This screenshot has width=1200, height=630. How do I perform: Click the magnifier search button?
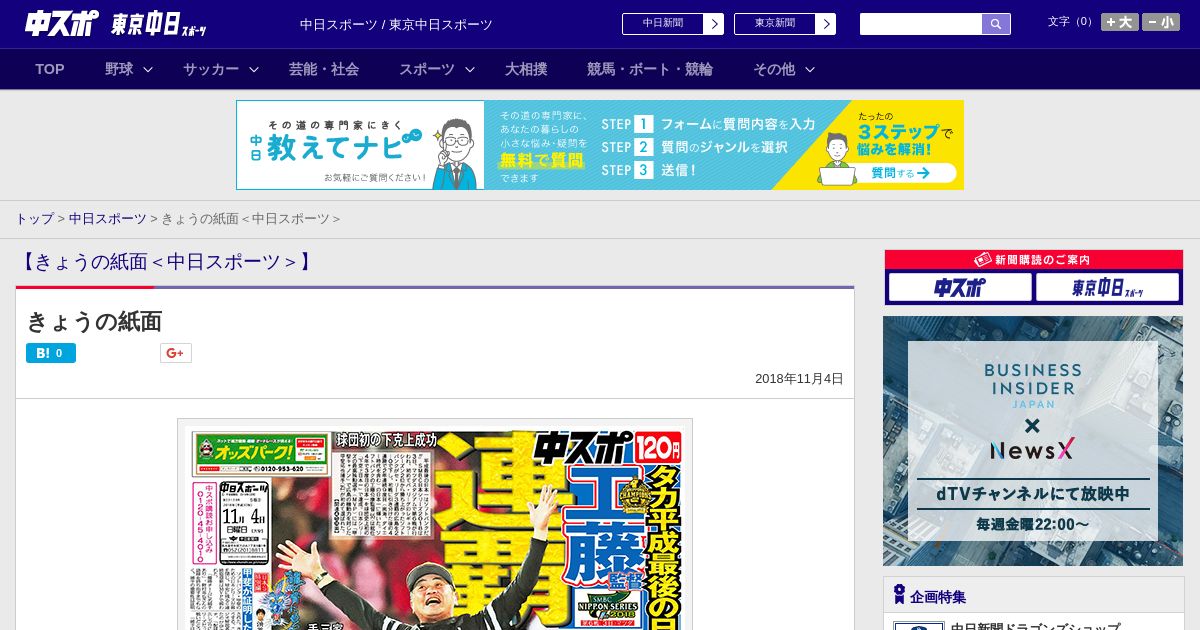pyautogui.click(x=996, y=24)
